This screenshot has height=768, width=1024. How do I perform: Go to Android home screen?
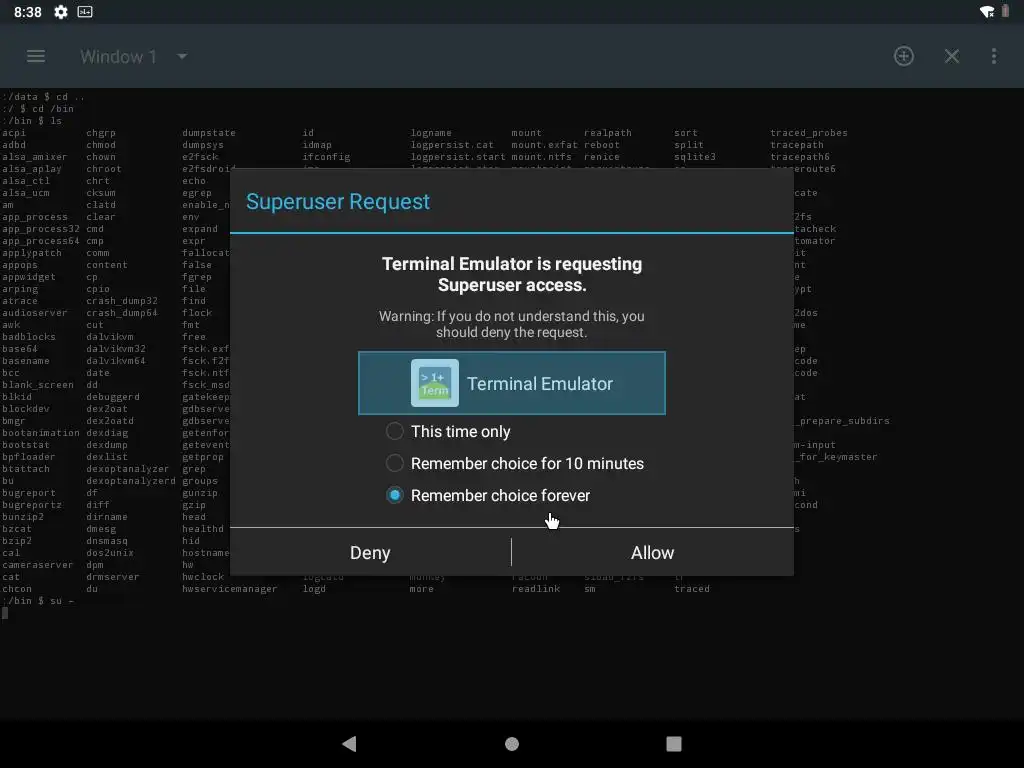tap(512, 743)
